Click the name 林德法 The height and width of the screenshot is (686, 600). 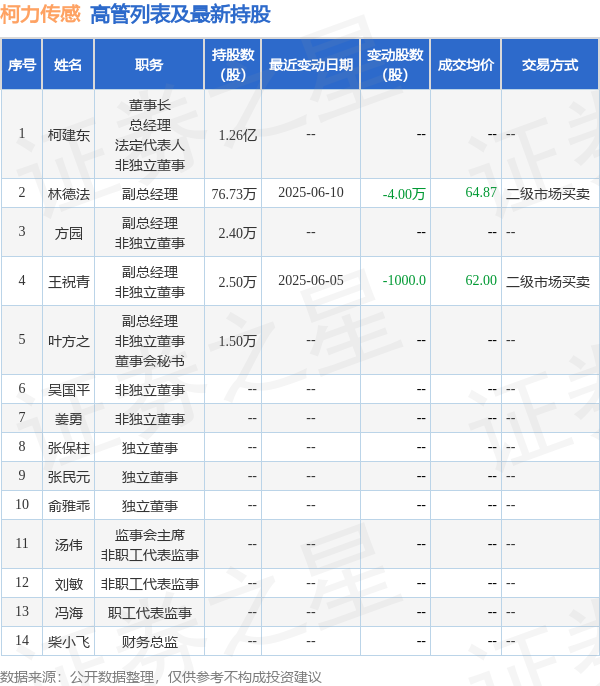(x=69, y=193)
